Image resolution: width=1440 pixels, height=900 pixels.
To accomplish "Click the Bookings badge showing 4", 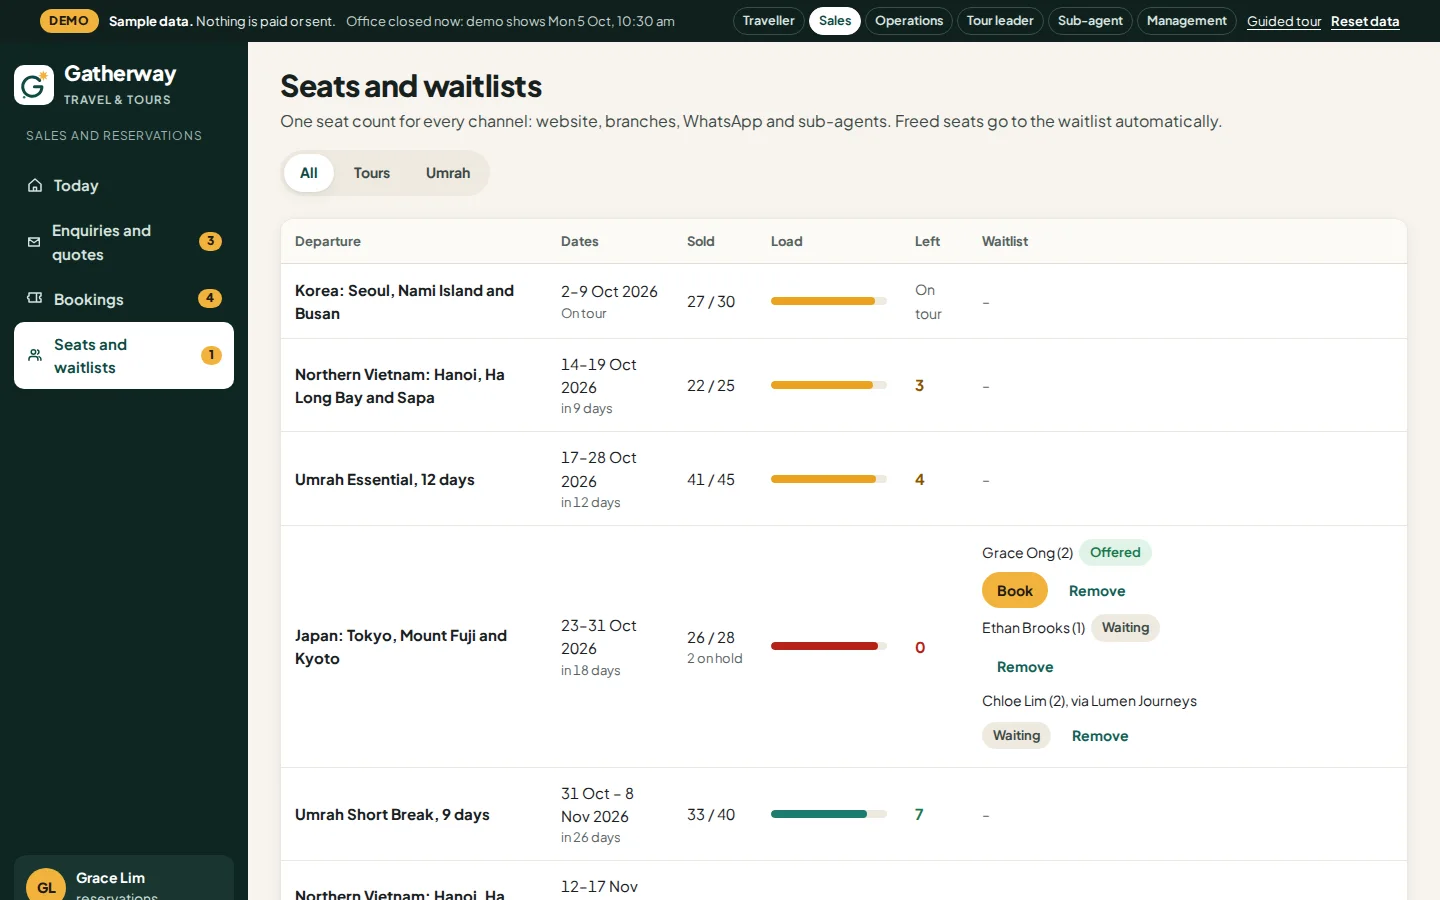I will [210, 298].
